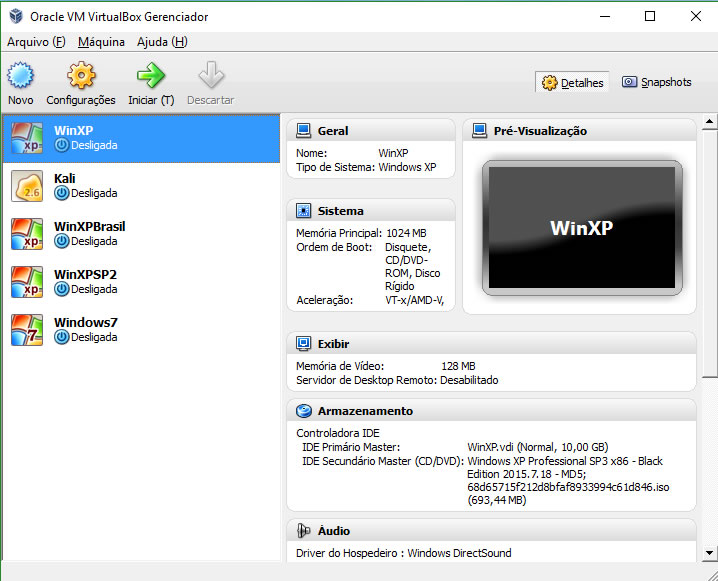The width and height of the screenshot is (718, 581).
Task: Select the WinXPSP2 virtual machine name
Action: coord(85,275)
